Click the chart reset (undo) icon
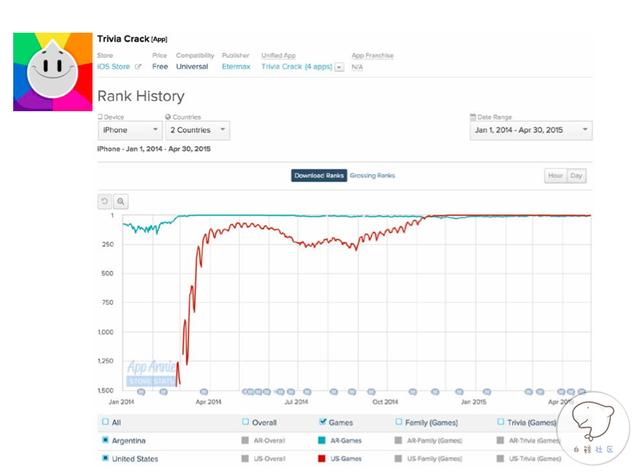 (105, 201)
